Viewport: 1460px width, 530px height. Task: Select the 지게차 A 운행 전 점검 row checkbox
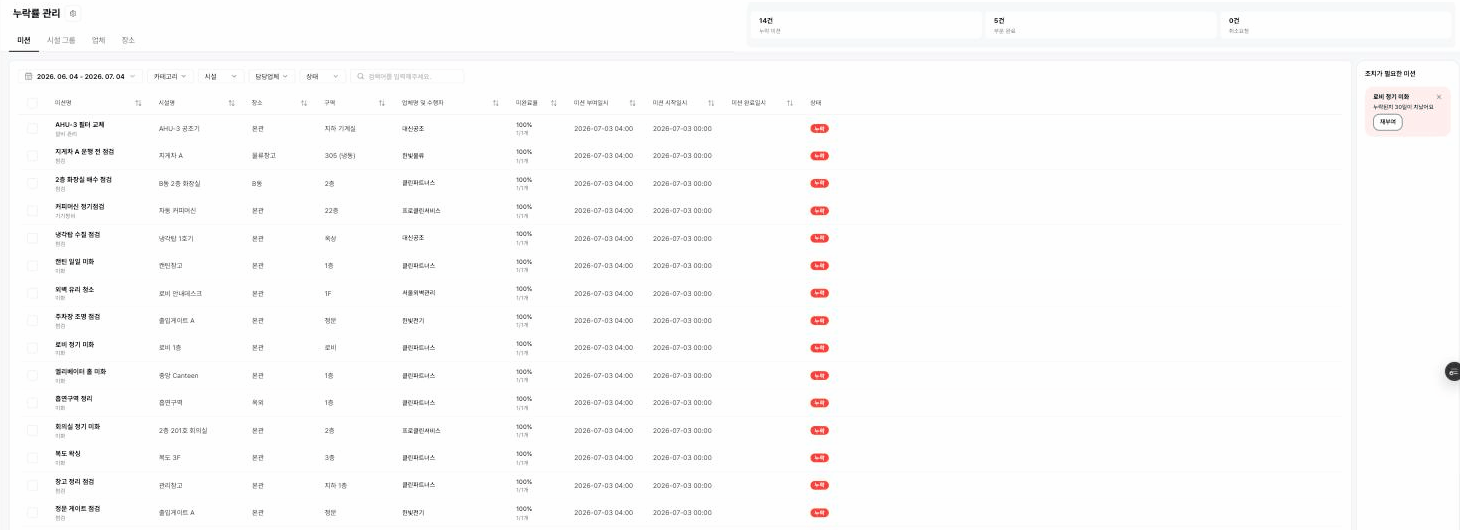[x=32, y=156]
